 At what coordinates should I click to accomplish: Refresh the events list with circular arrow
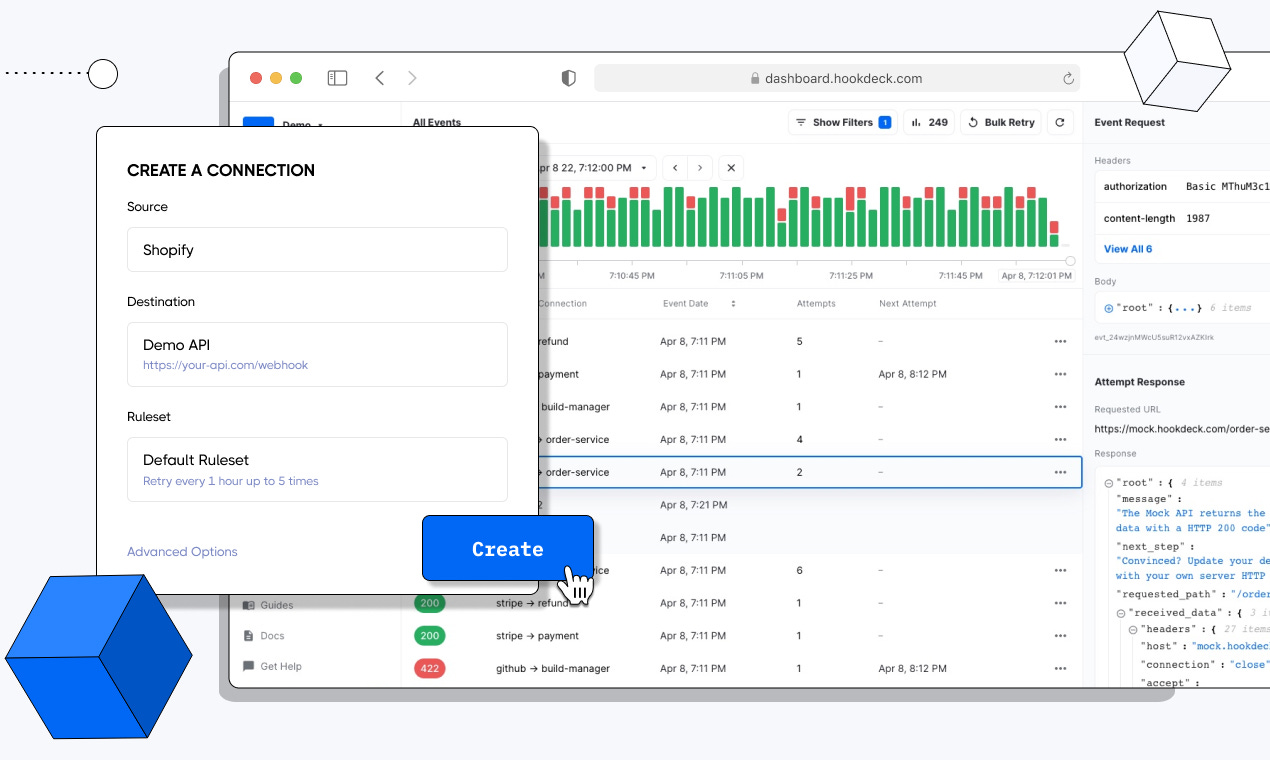tap(1059, 122)
